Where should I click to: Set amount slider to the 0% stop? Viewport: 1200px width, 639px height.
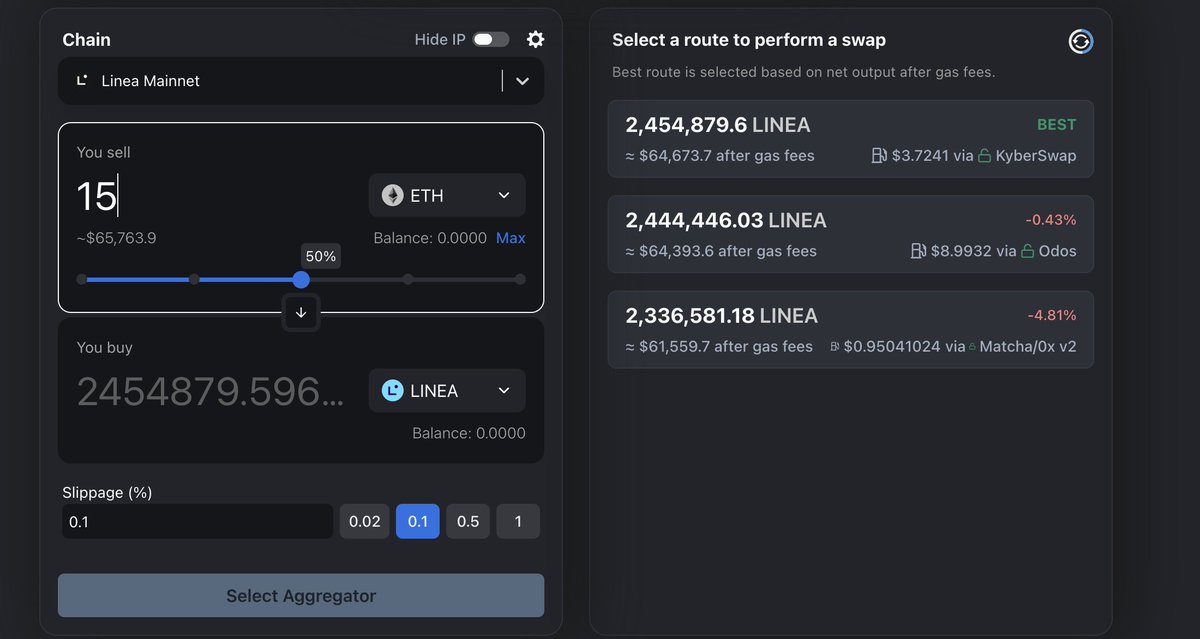82,279
